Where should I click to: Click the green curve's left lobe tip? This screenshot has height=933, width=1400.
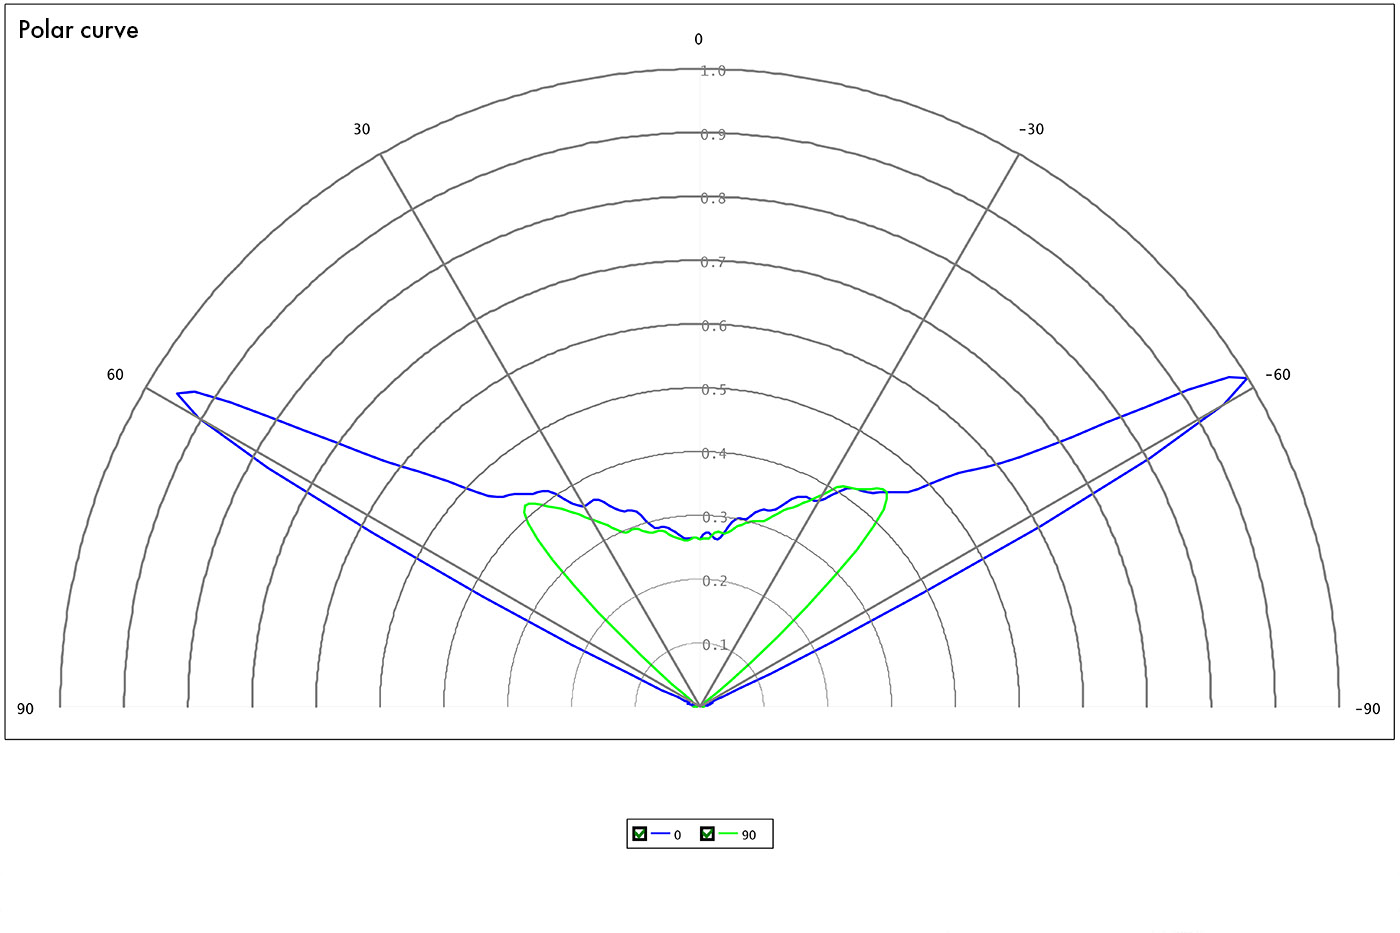pyautogui.click(x=525, y=506)
